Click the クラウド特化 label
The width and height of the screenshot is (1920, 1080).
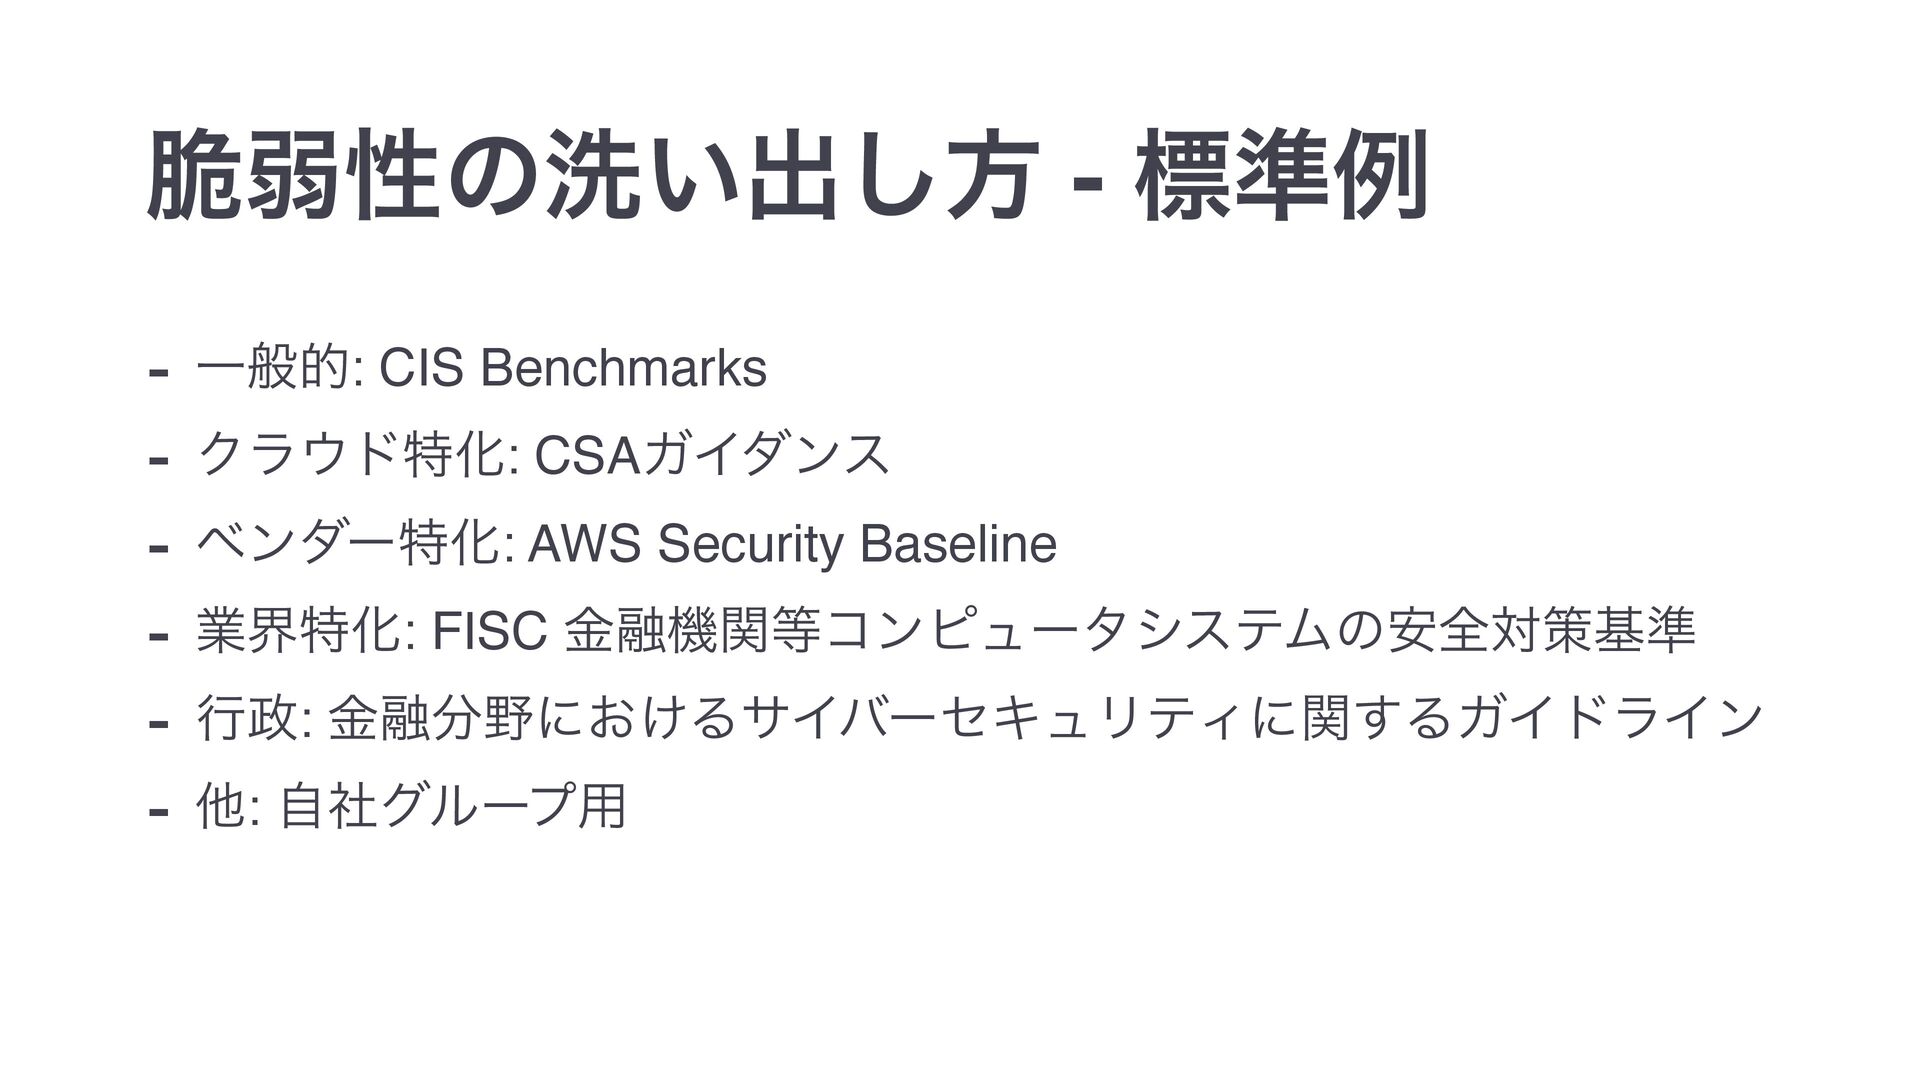click(353, 456)
